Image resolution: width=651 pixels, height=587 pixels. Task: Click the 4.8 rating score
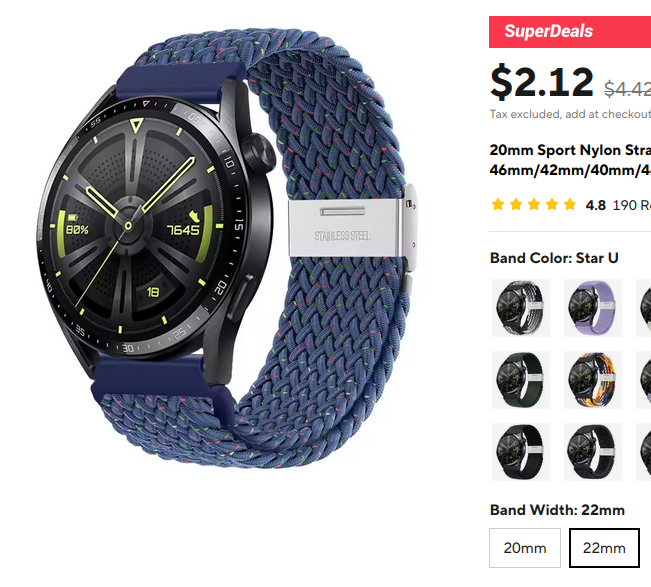tap(595, 205)
